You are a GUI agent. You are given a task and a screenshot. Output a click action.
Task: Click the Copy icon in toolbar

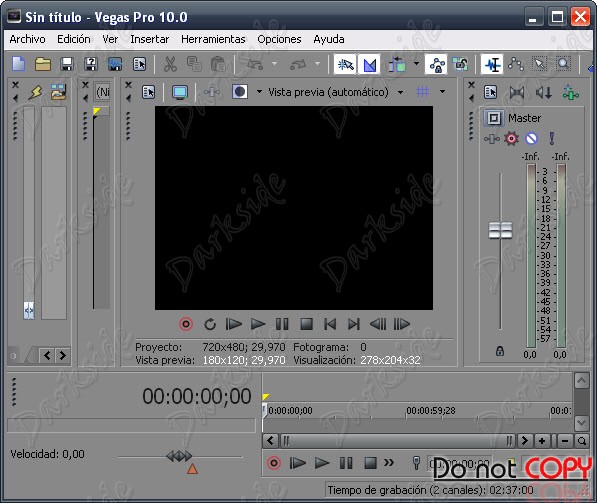click(x=194, y=64)
